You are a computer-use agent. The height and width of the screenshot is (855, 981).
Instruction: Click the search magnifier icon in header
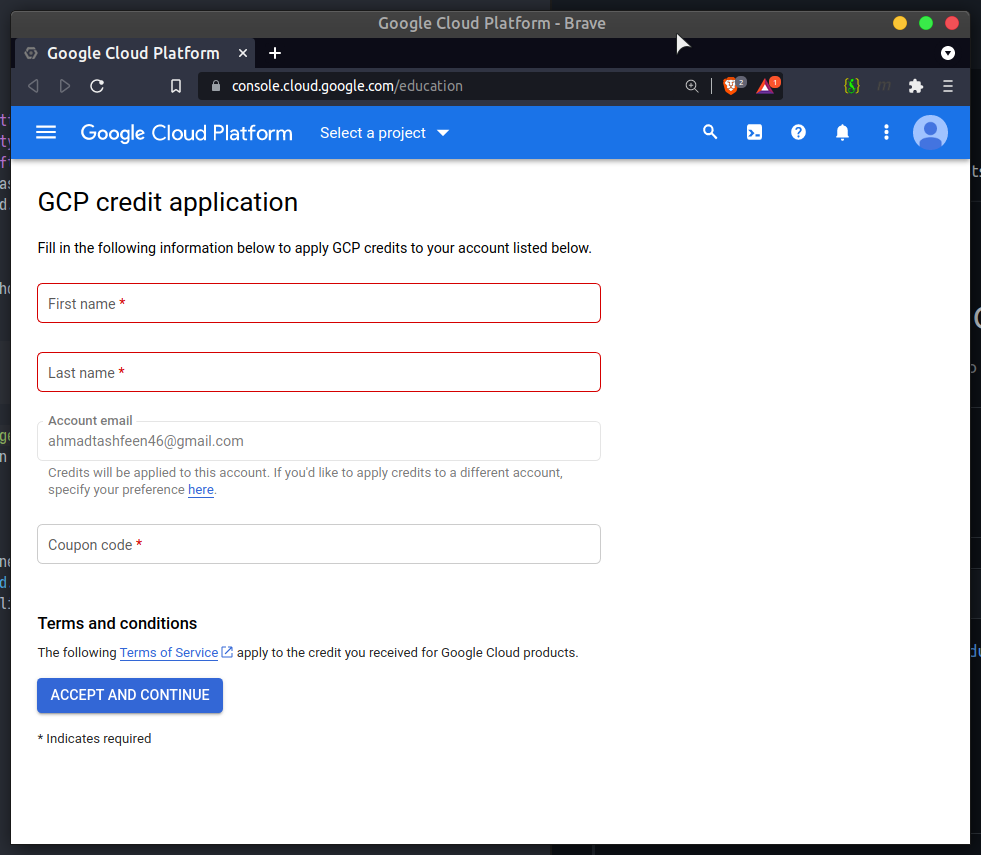pos(710,132)
